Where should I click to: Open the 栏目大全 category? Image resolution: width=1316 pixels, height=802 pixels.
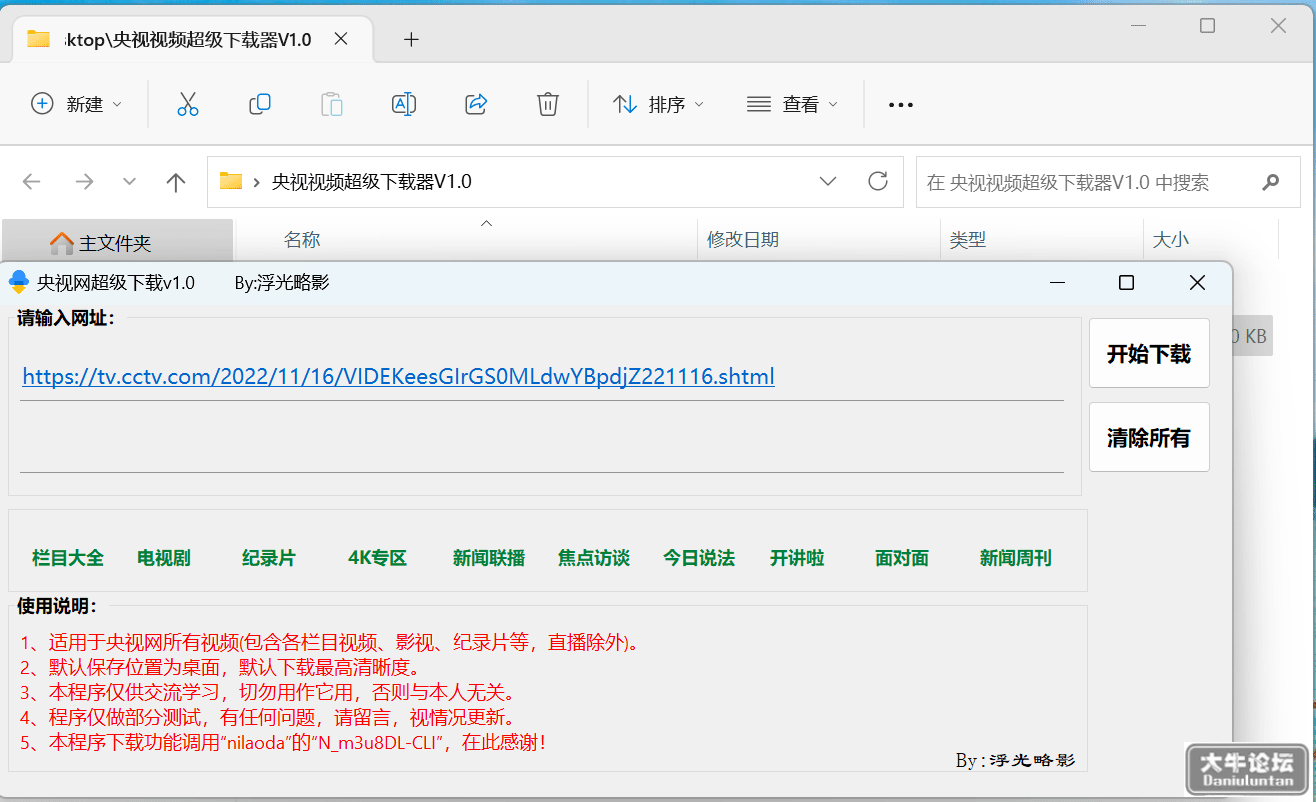click(x=68, y=558)
